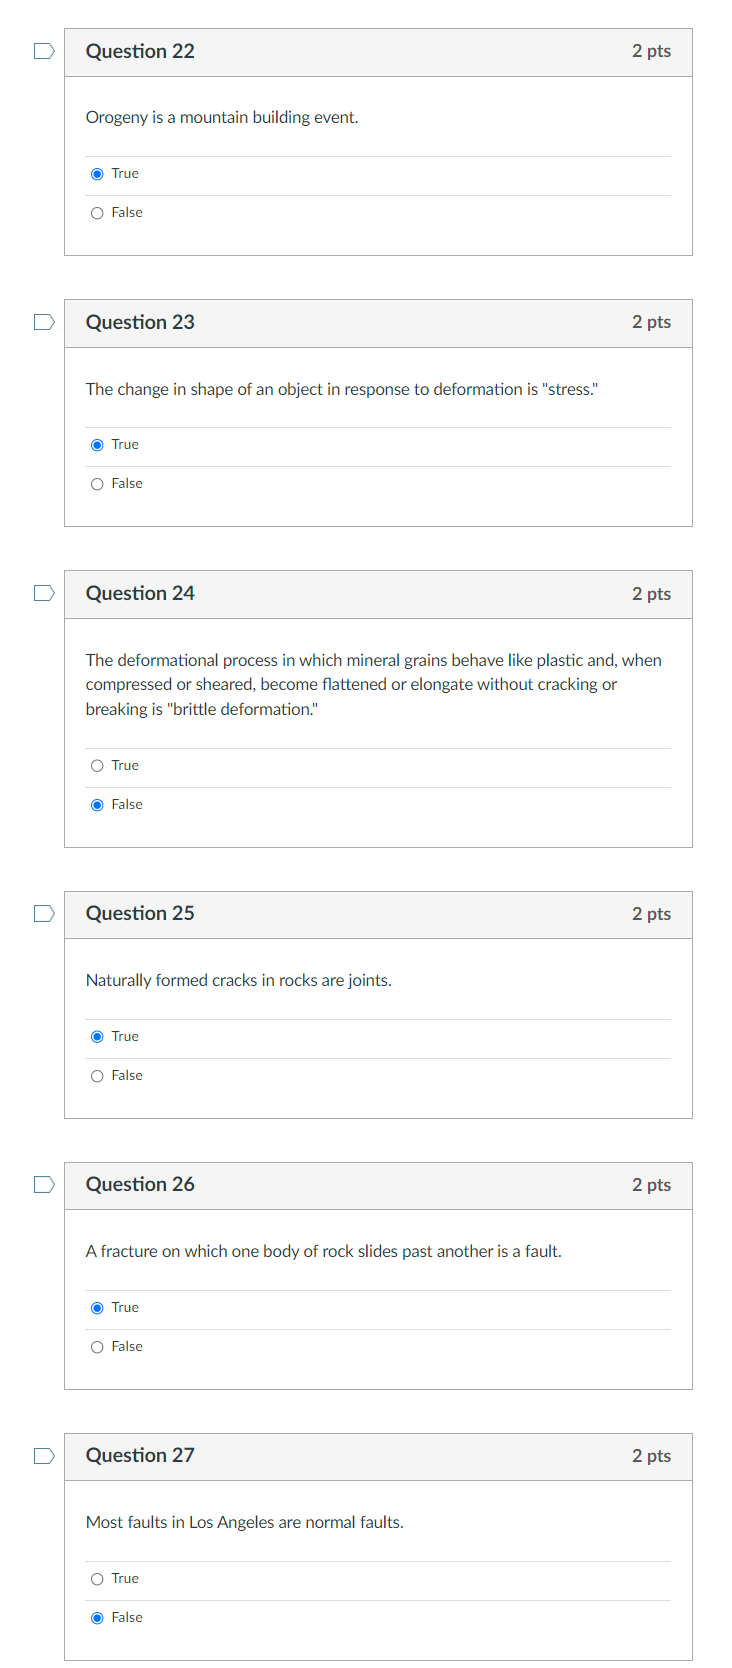Flag Question 27 with the bookmark icon
Image resolution: width=732 pixels, height=1668 pixels.
coord(44,1455)
